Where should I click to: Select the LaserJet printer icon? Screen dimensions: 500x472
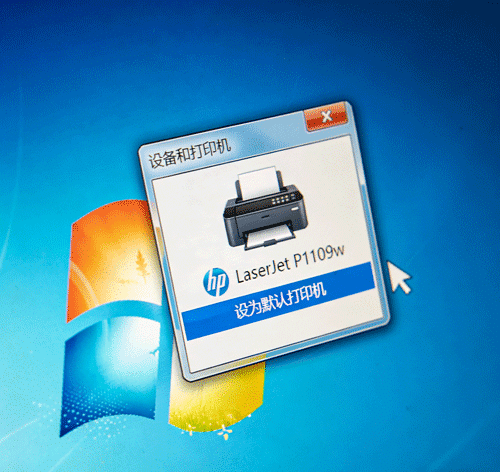[266, 208]
